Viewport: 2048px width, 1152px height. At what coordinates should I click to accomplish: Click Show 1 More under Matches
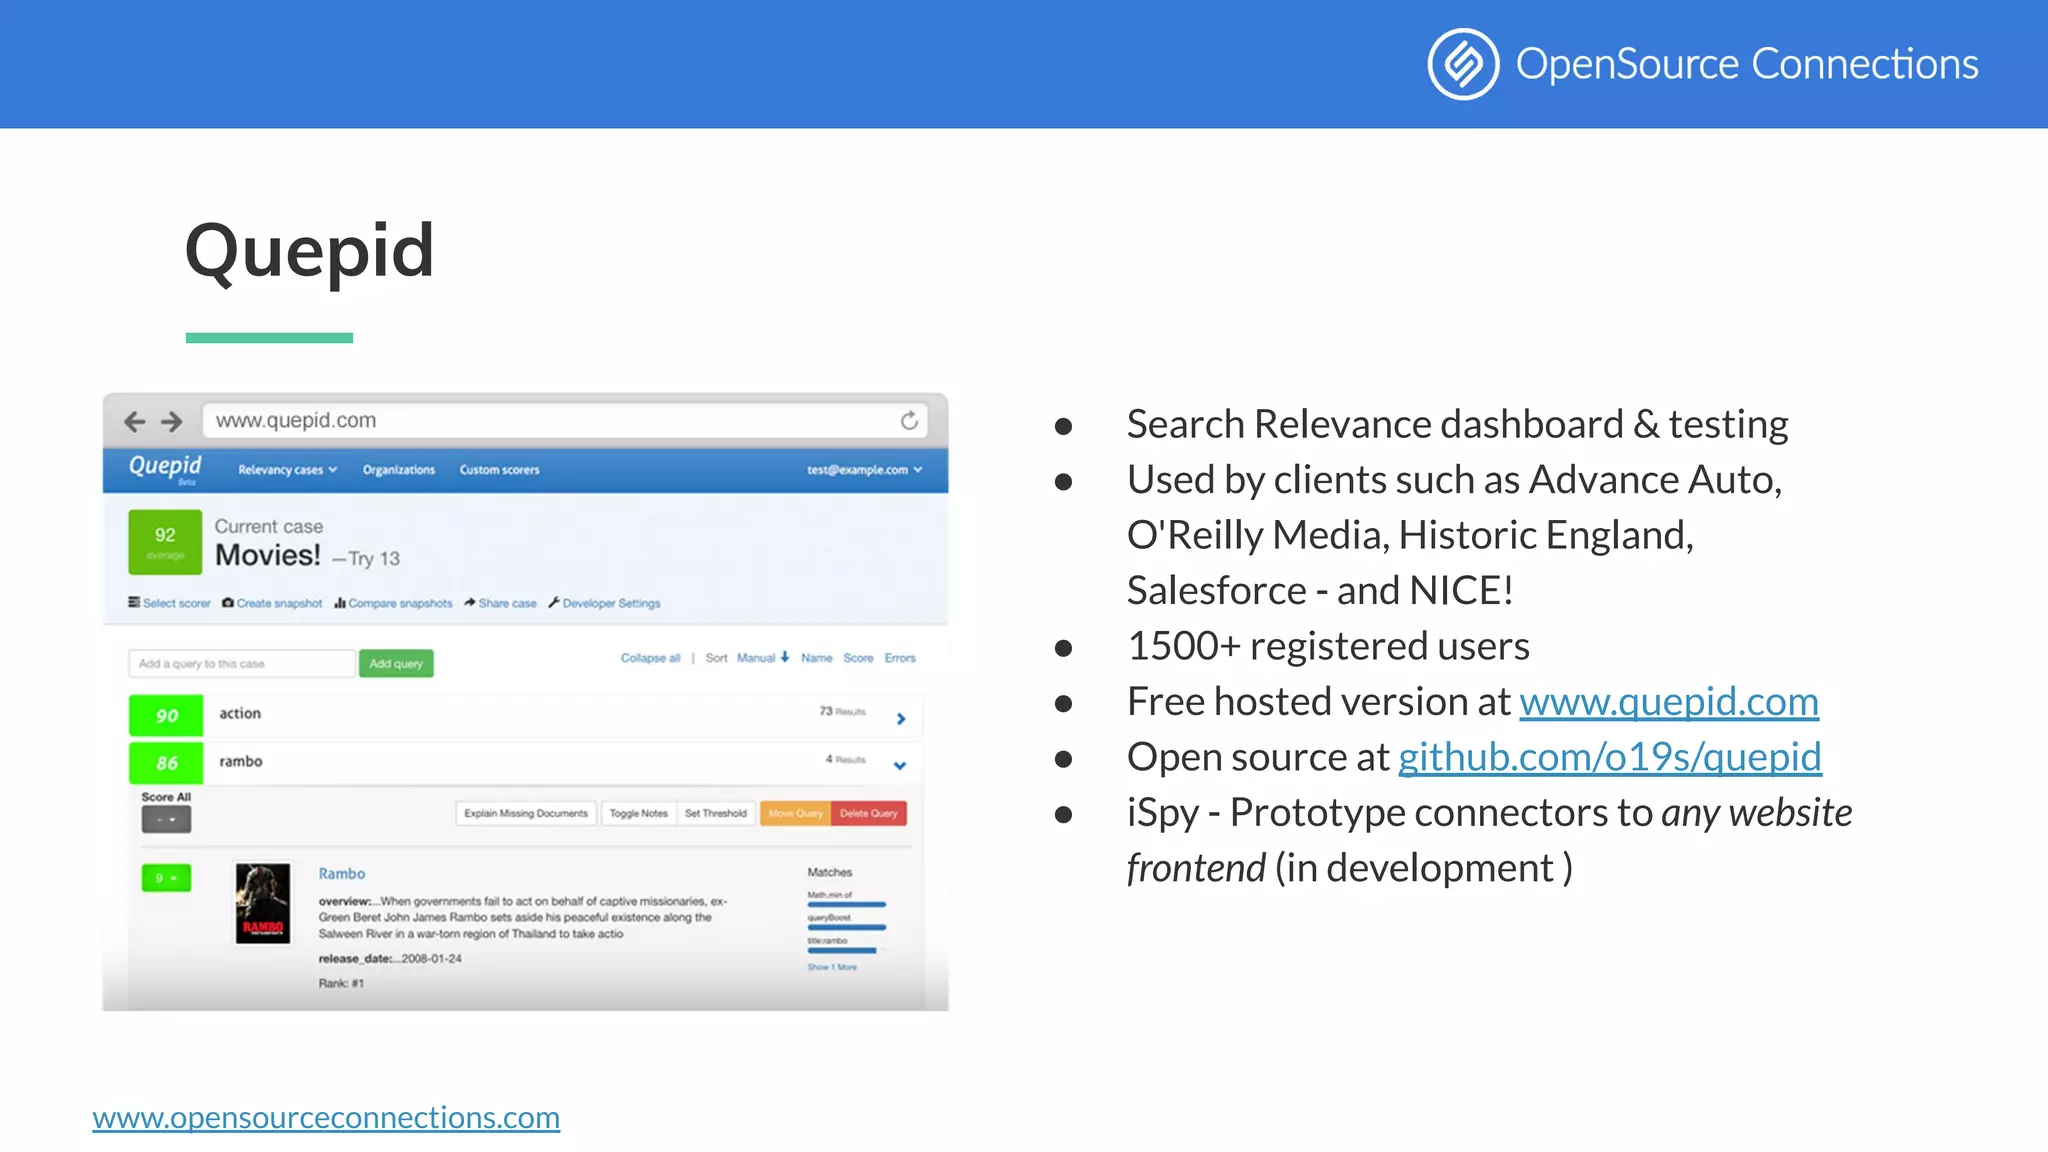pyautogui.click(x=832, y=967)
